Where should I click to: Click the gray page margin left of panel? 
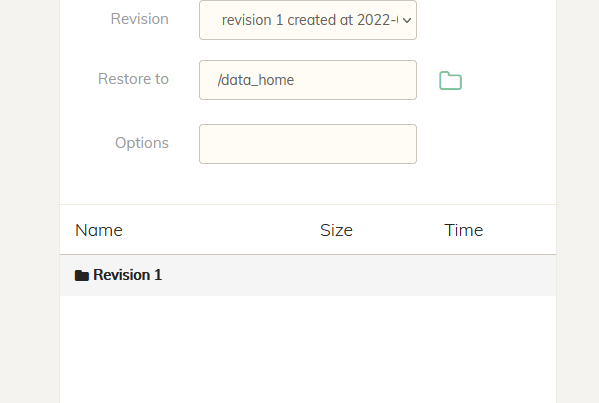29,201
